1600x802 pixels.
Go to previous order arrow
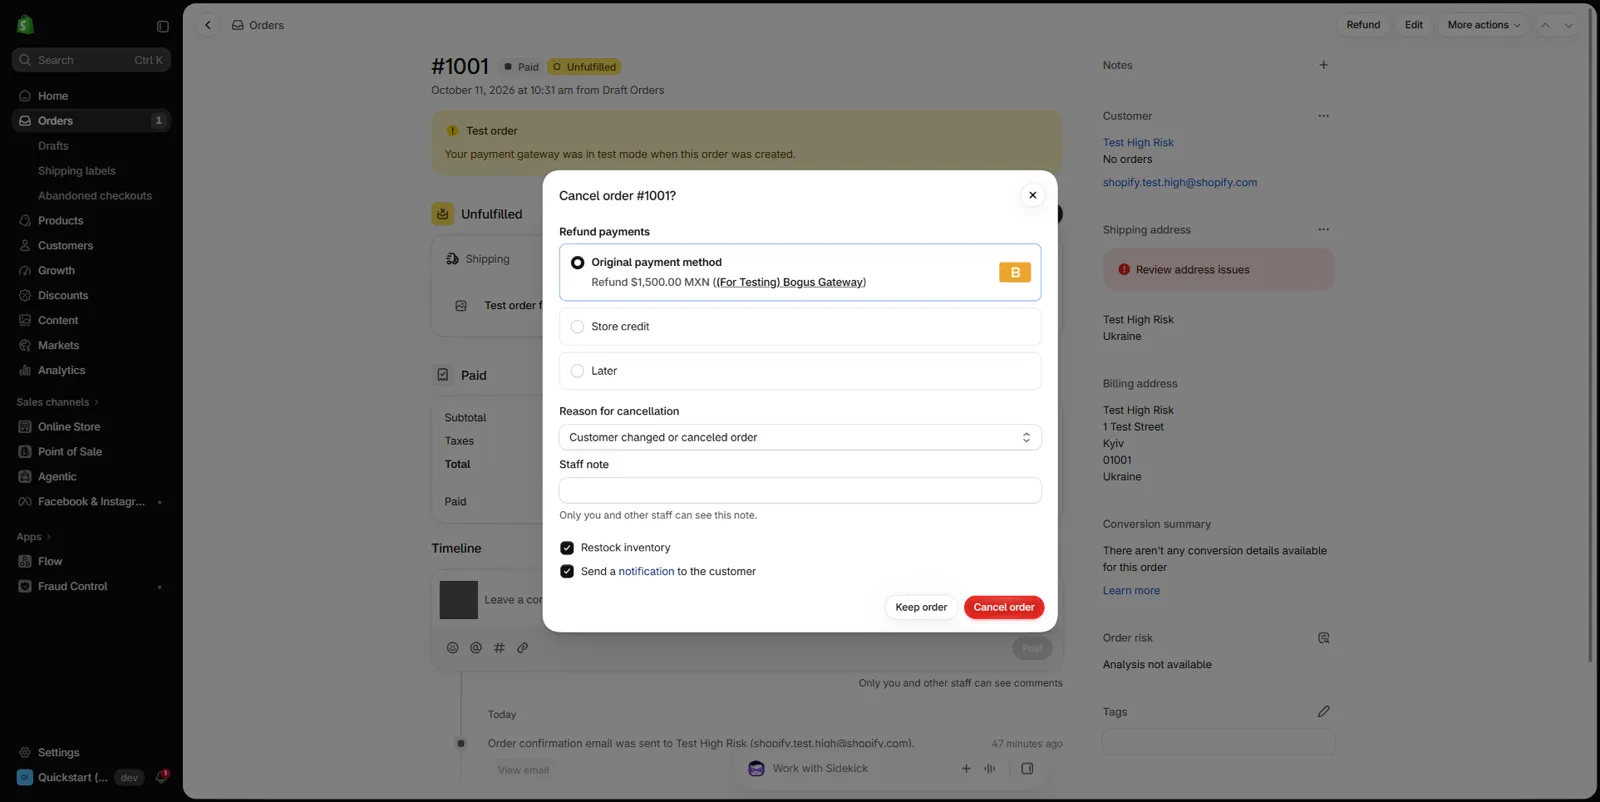1545,25
